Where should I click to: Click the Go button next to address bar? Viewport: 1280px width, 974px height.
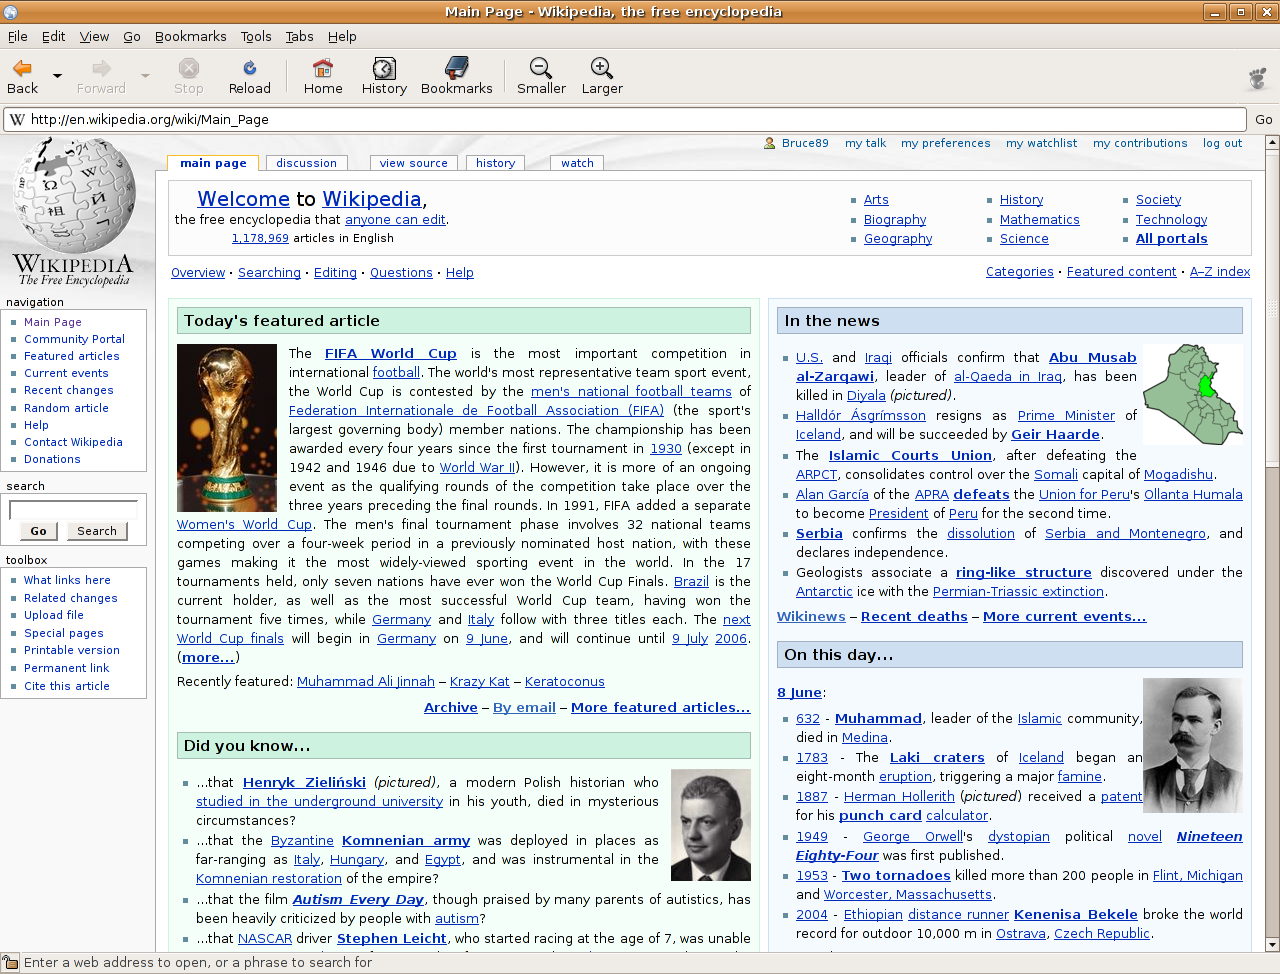tap(1264, 119)
